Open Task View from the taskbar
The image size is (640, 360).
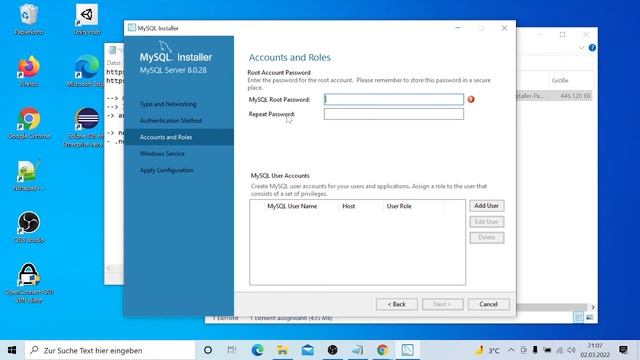[232, 350]
